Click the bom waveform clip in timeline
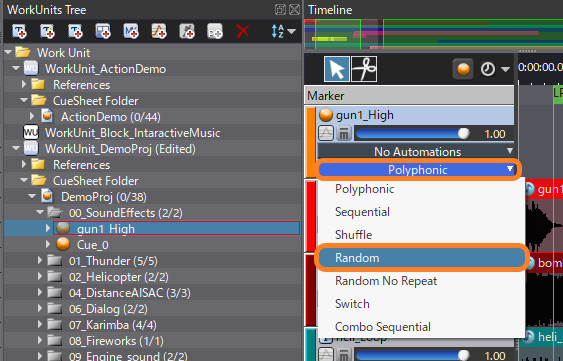563x361 pixels. point(544,290)
